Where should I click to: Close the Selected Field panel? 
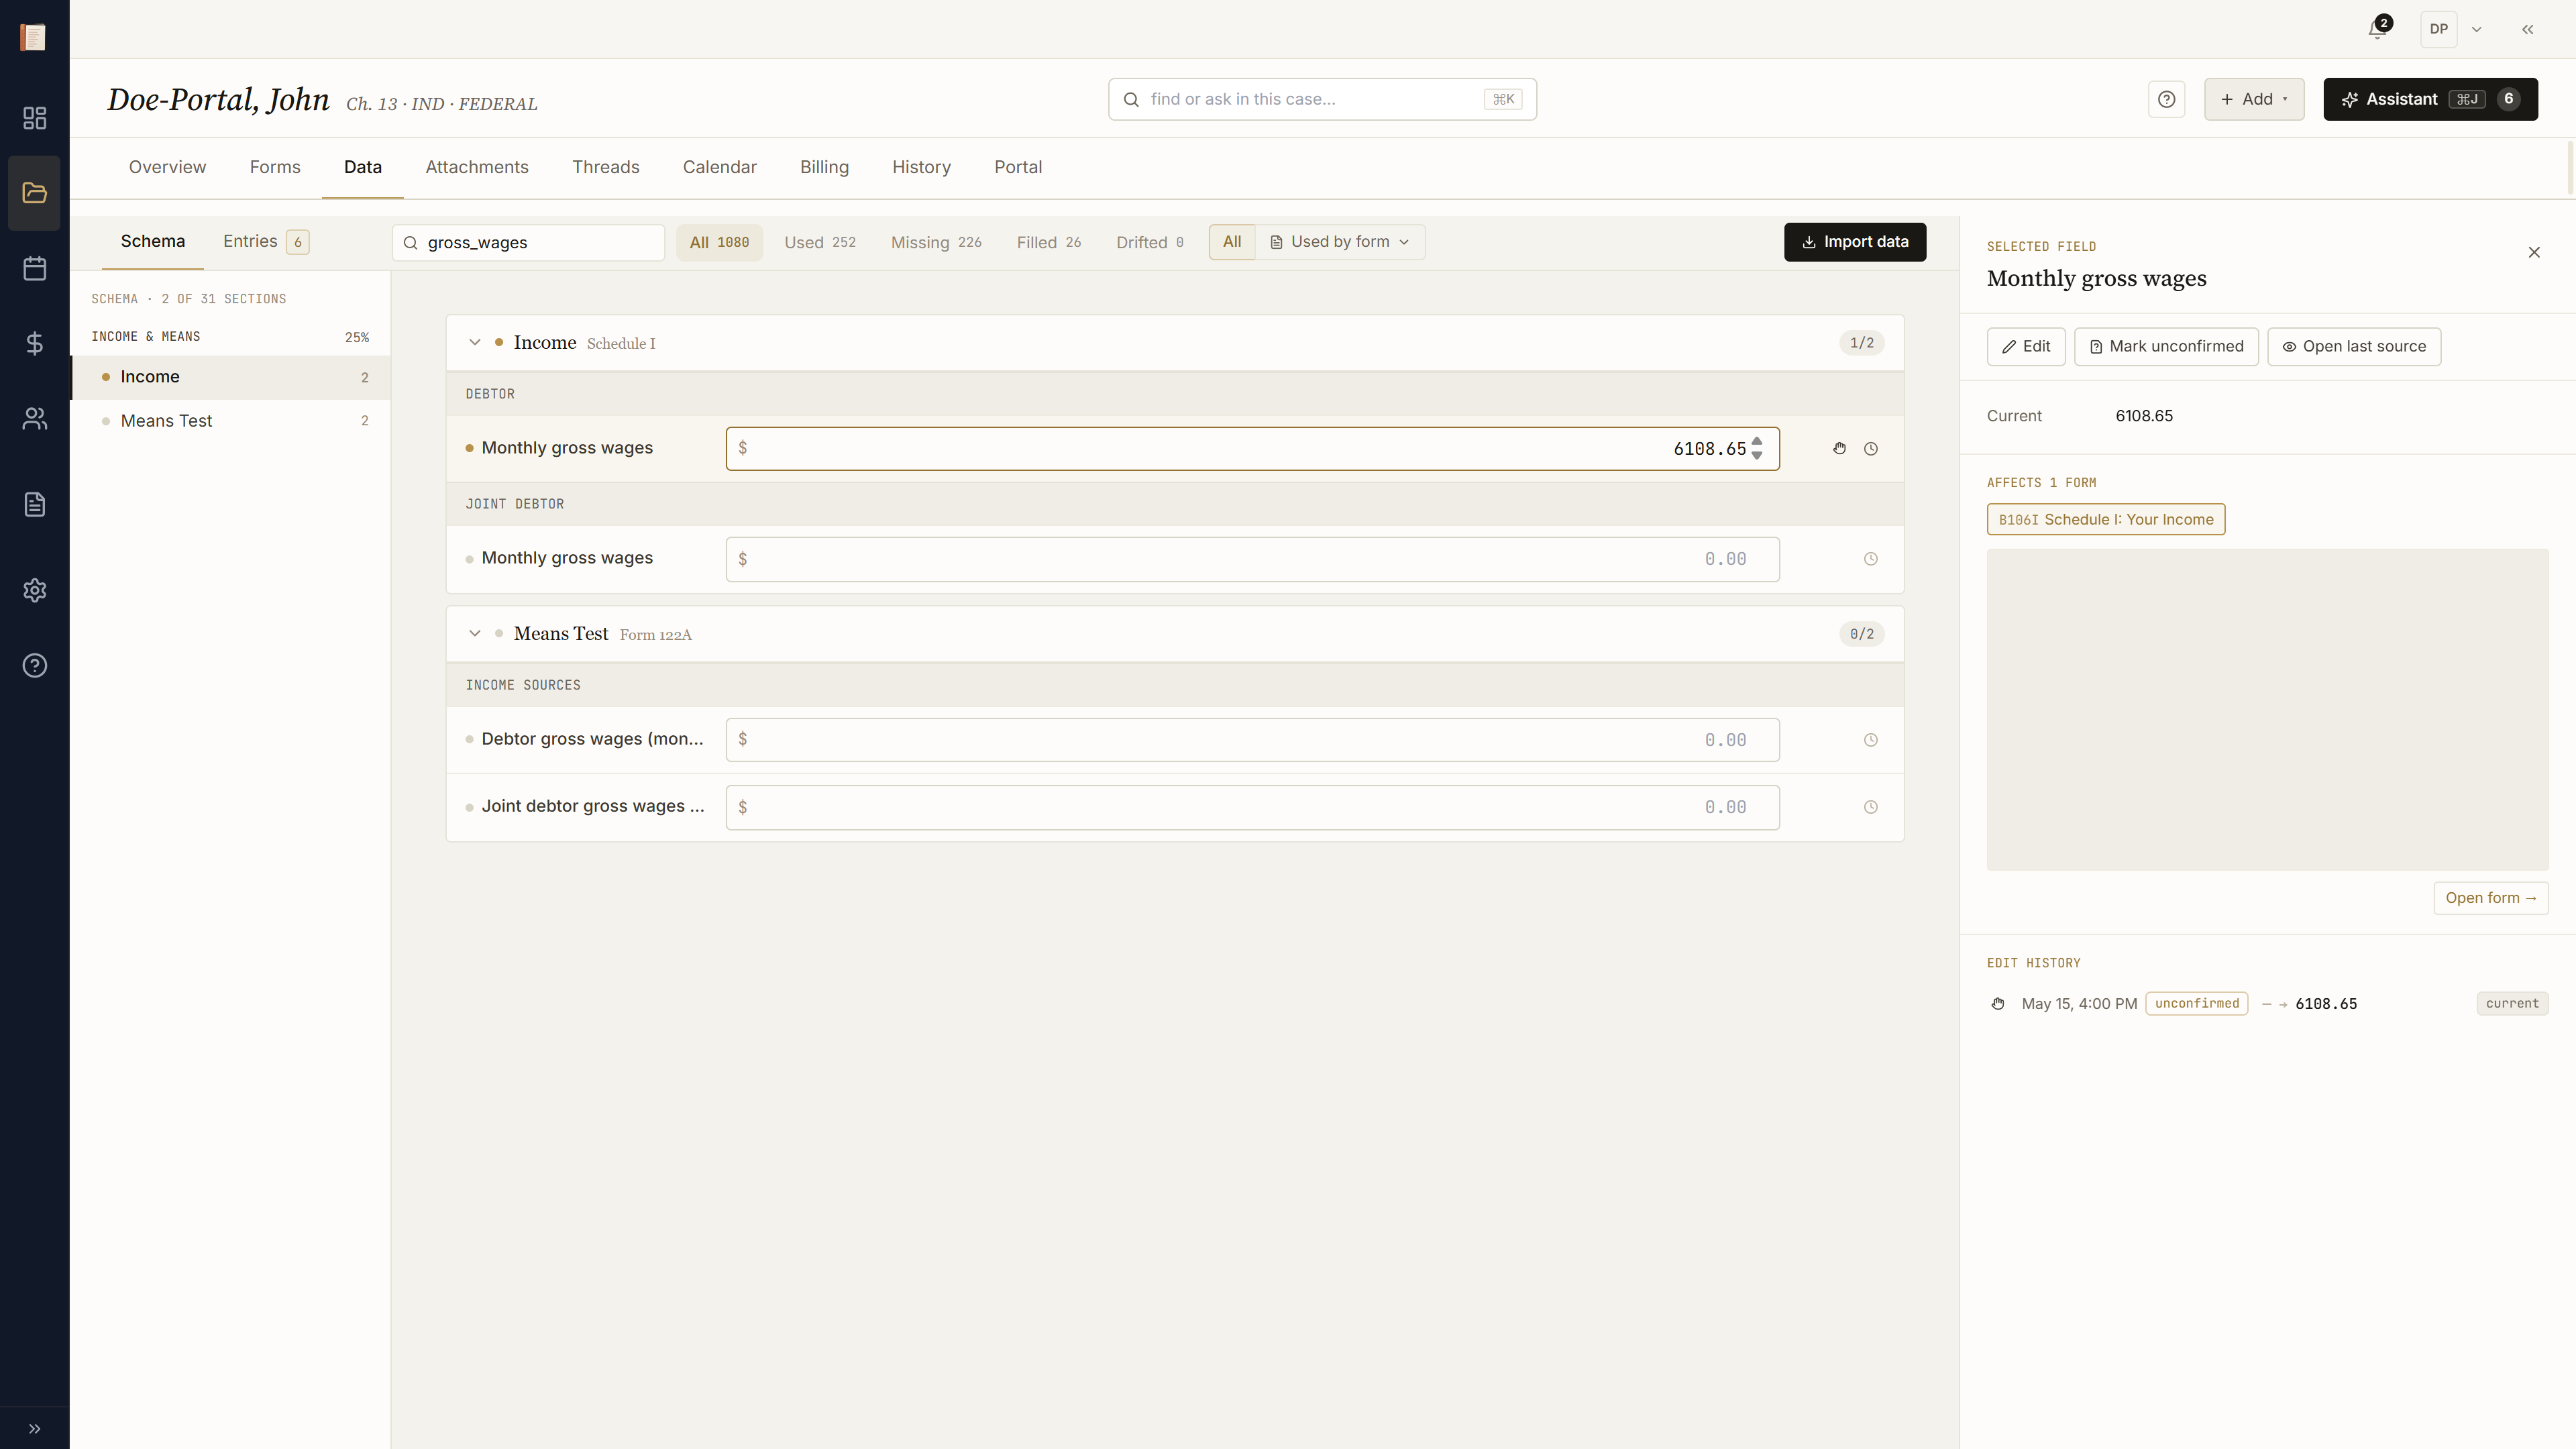[2534, 252]
